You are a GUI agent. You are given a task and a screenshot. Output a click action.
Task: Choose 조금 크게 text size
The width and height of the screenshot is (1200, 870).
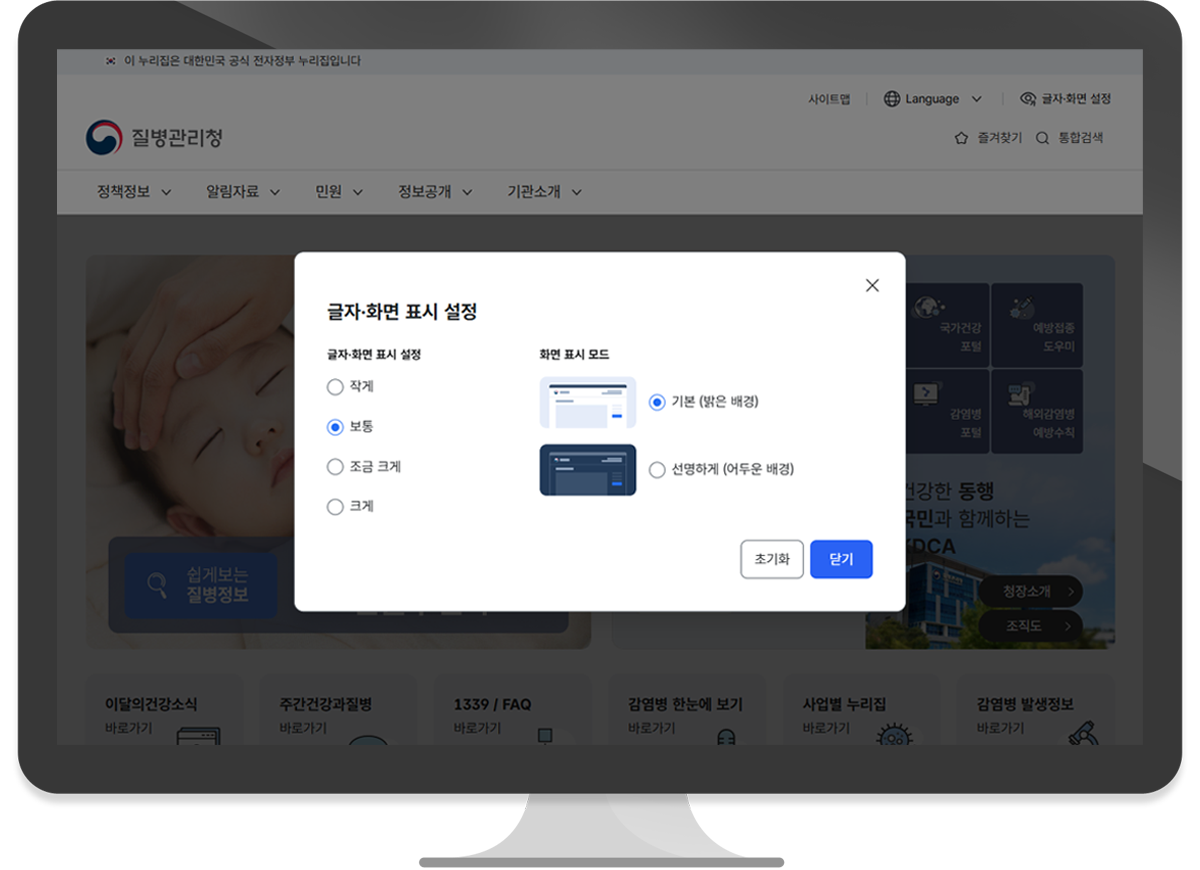pyautogui.click(x=335, y=467)
